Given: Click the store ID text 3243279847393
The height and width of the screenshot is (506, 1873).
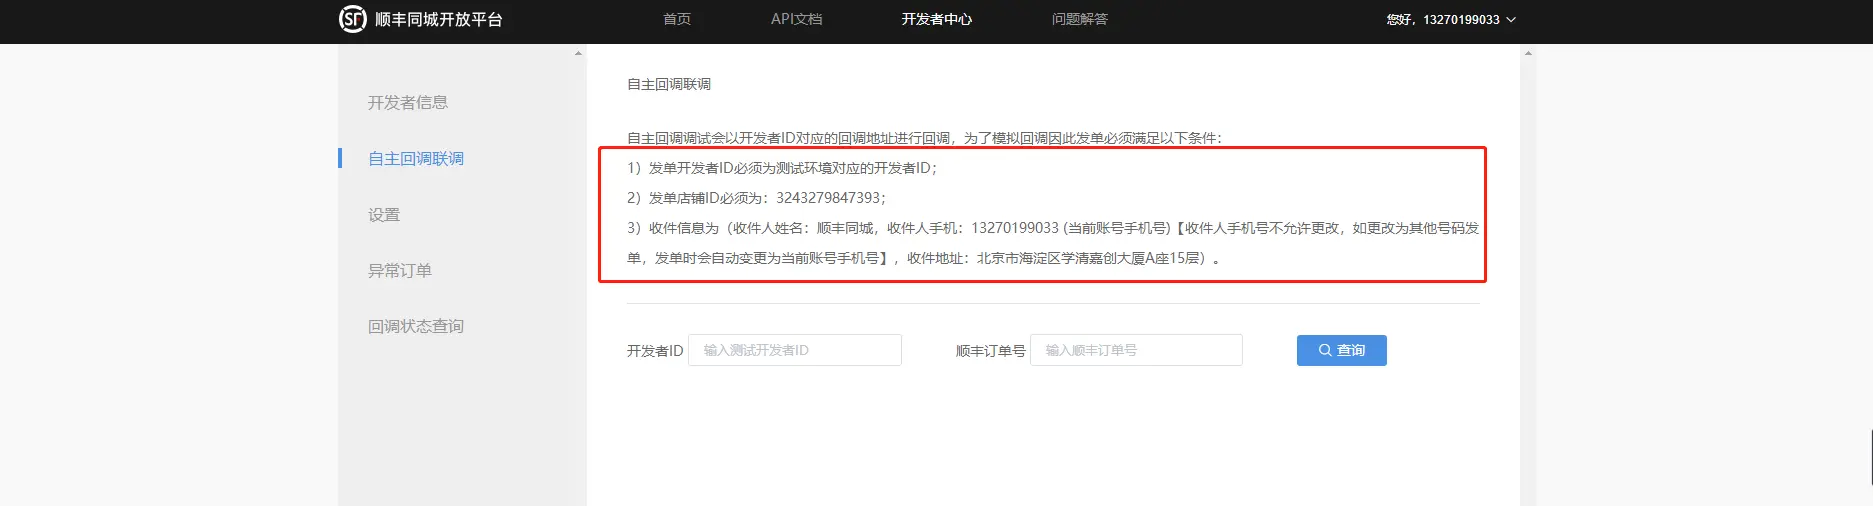Looking at the screenshot, I should [829, 198].
